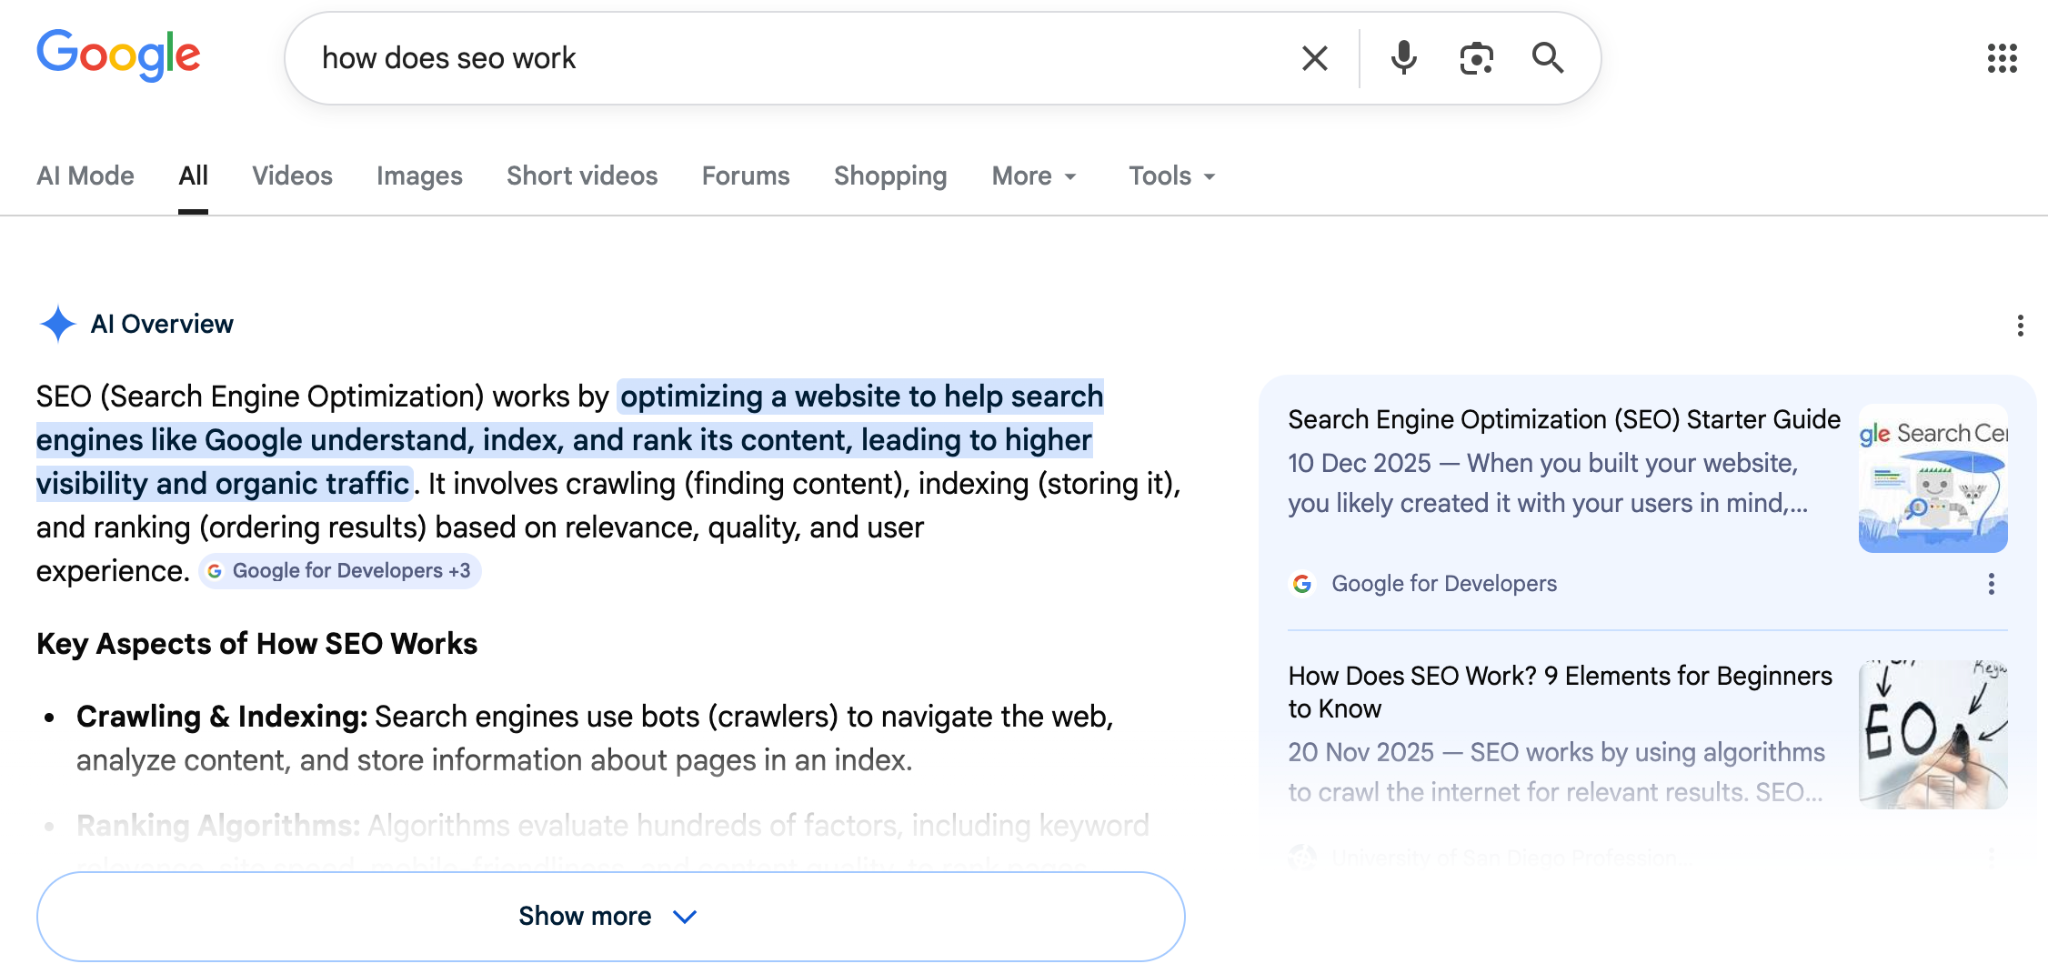Switch to AI Mode tab
The width and height of the screenshot is (2048, 980).
coord(85,176)
